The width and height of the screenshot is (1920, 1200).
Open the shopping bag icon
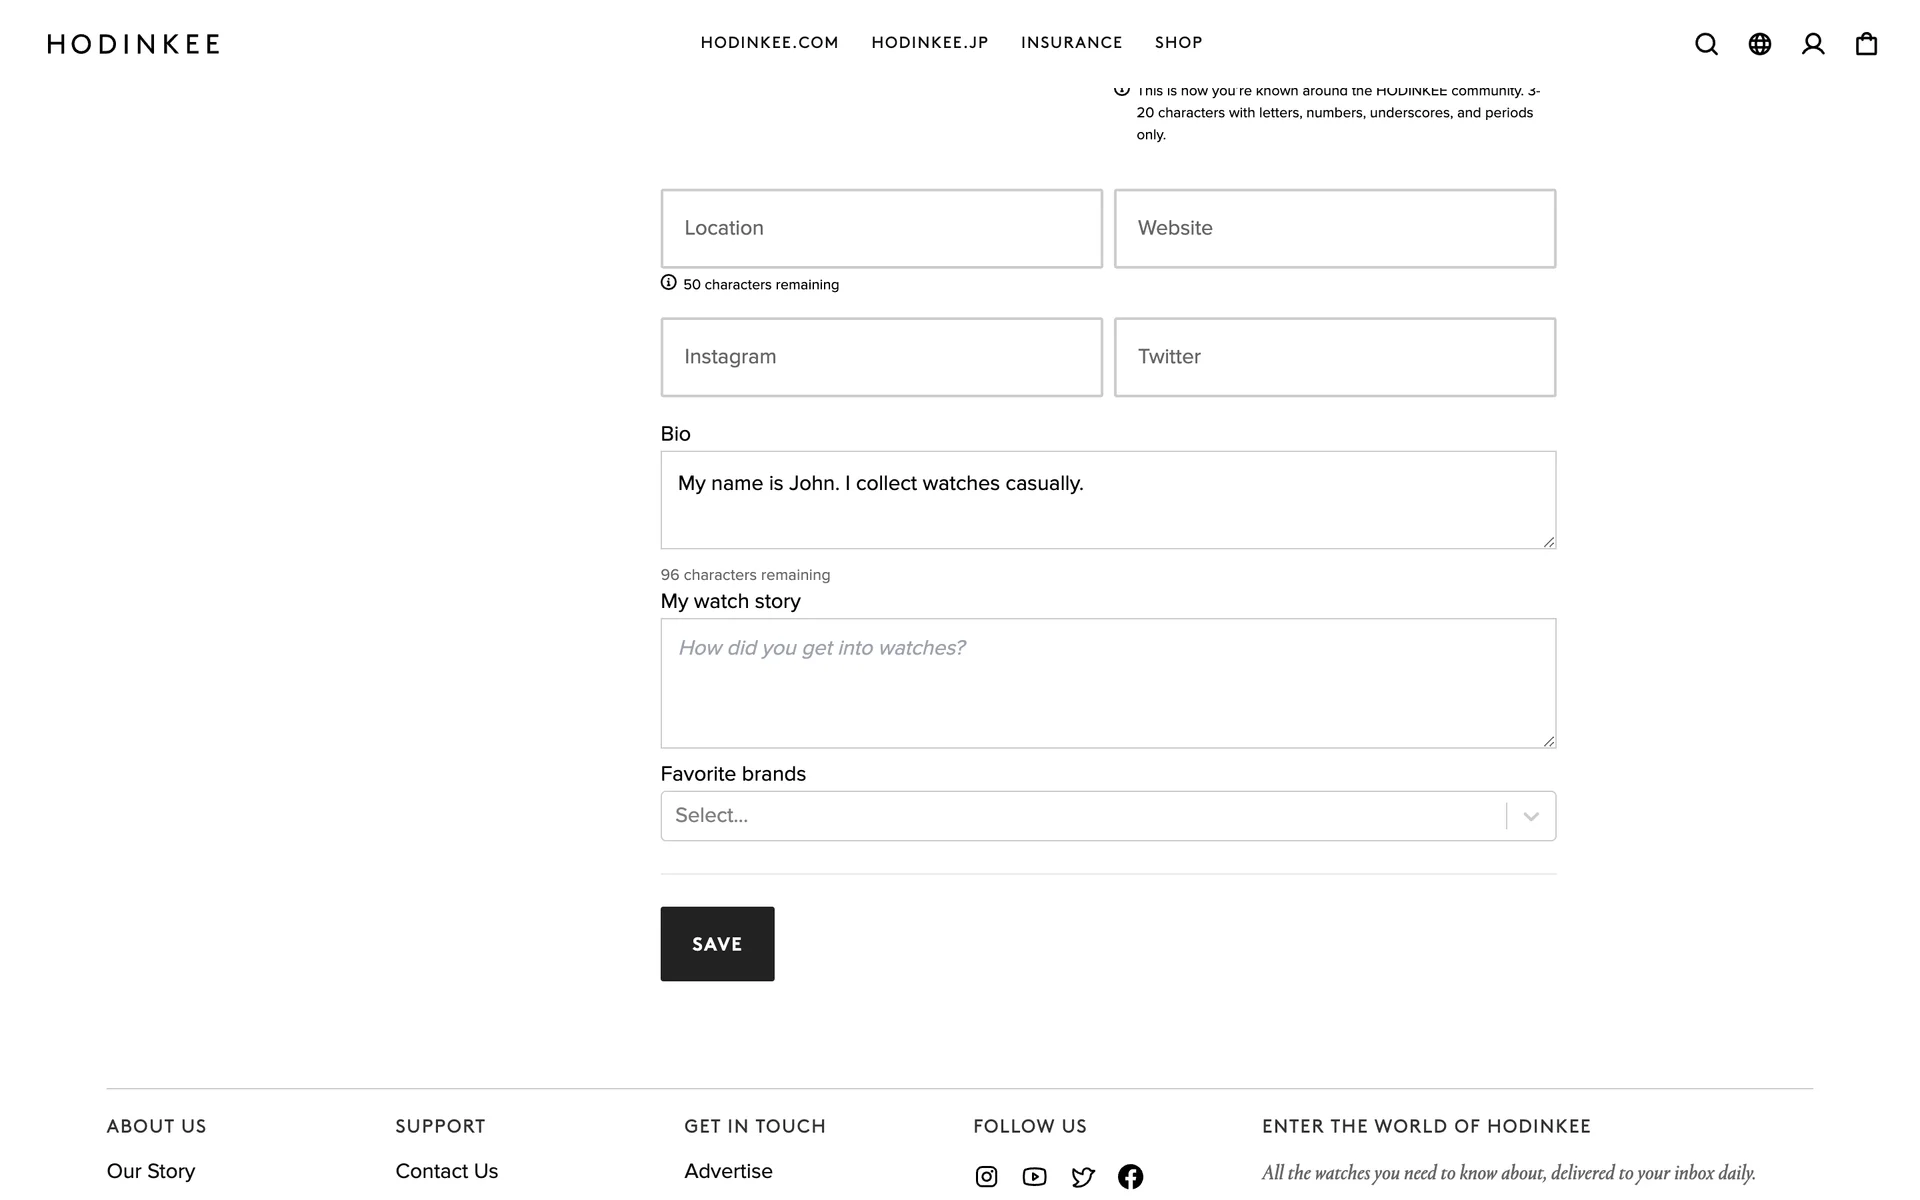1866,44
